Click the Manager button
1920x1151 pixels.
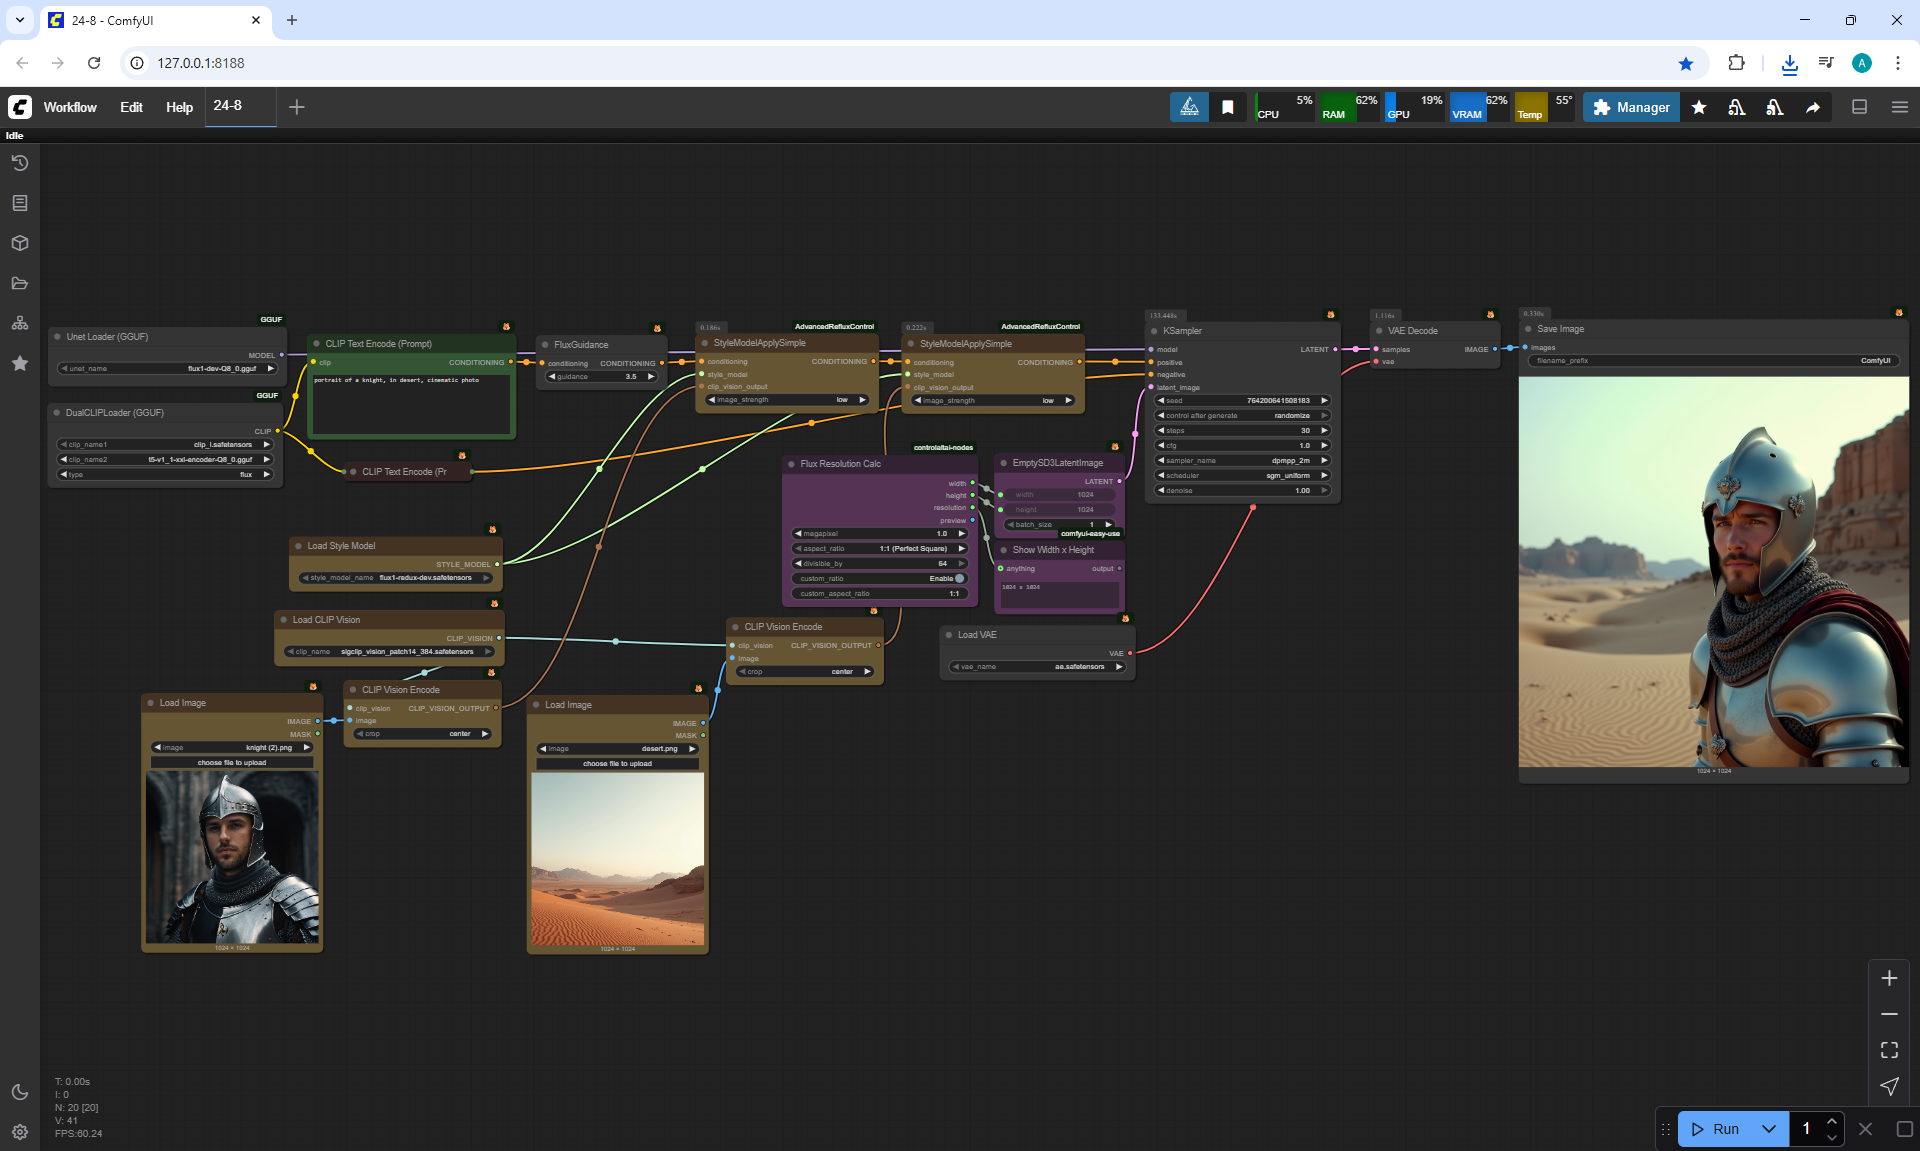point(1631,107)
